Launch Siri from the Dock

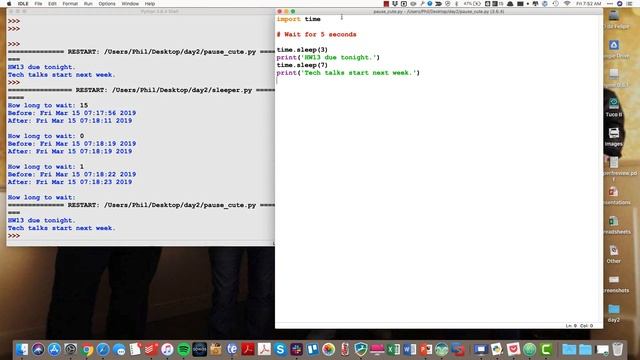(x=38, y=349)
